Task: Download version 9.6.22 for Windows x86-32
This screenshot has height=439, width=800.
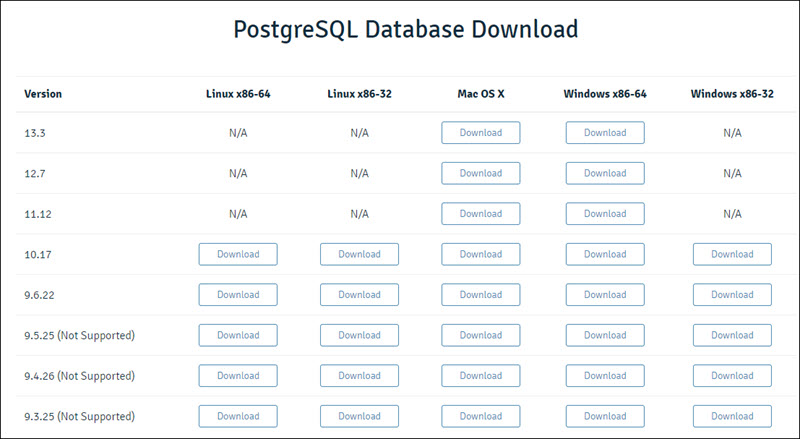Action: tap(732, 295)
